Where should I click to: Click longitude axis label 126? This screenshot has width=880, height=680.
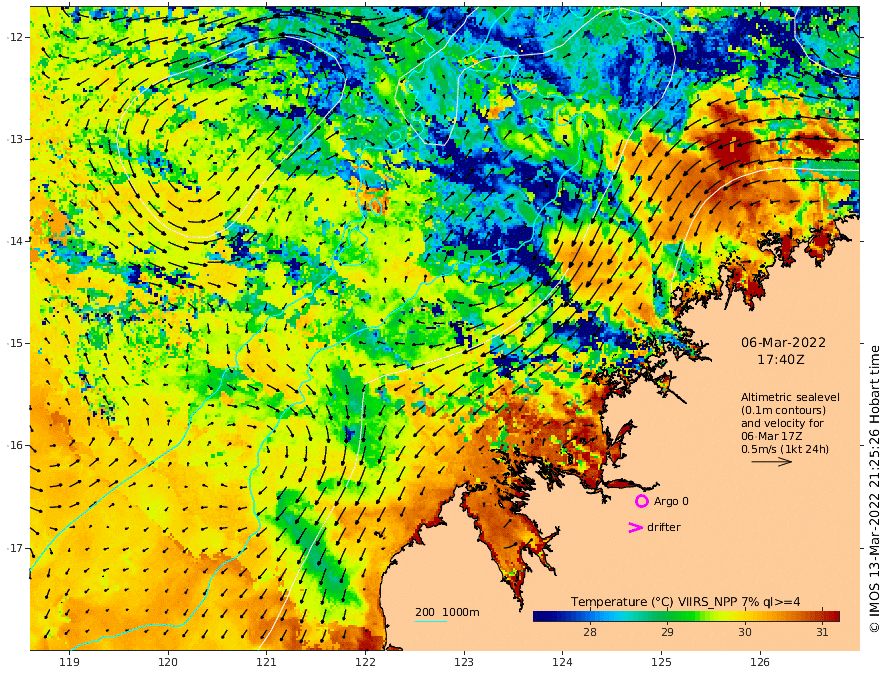tap(760, 662)
